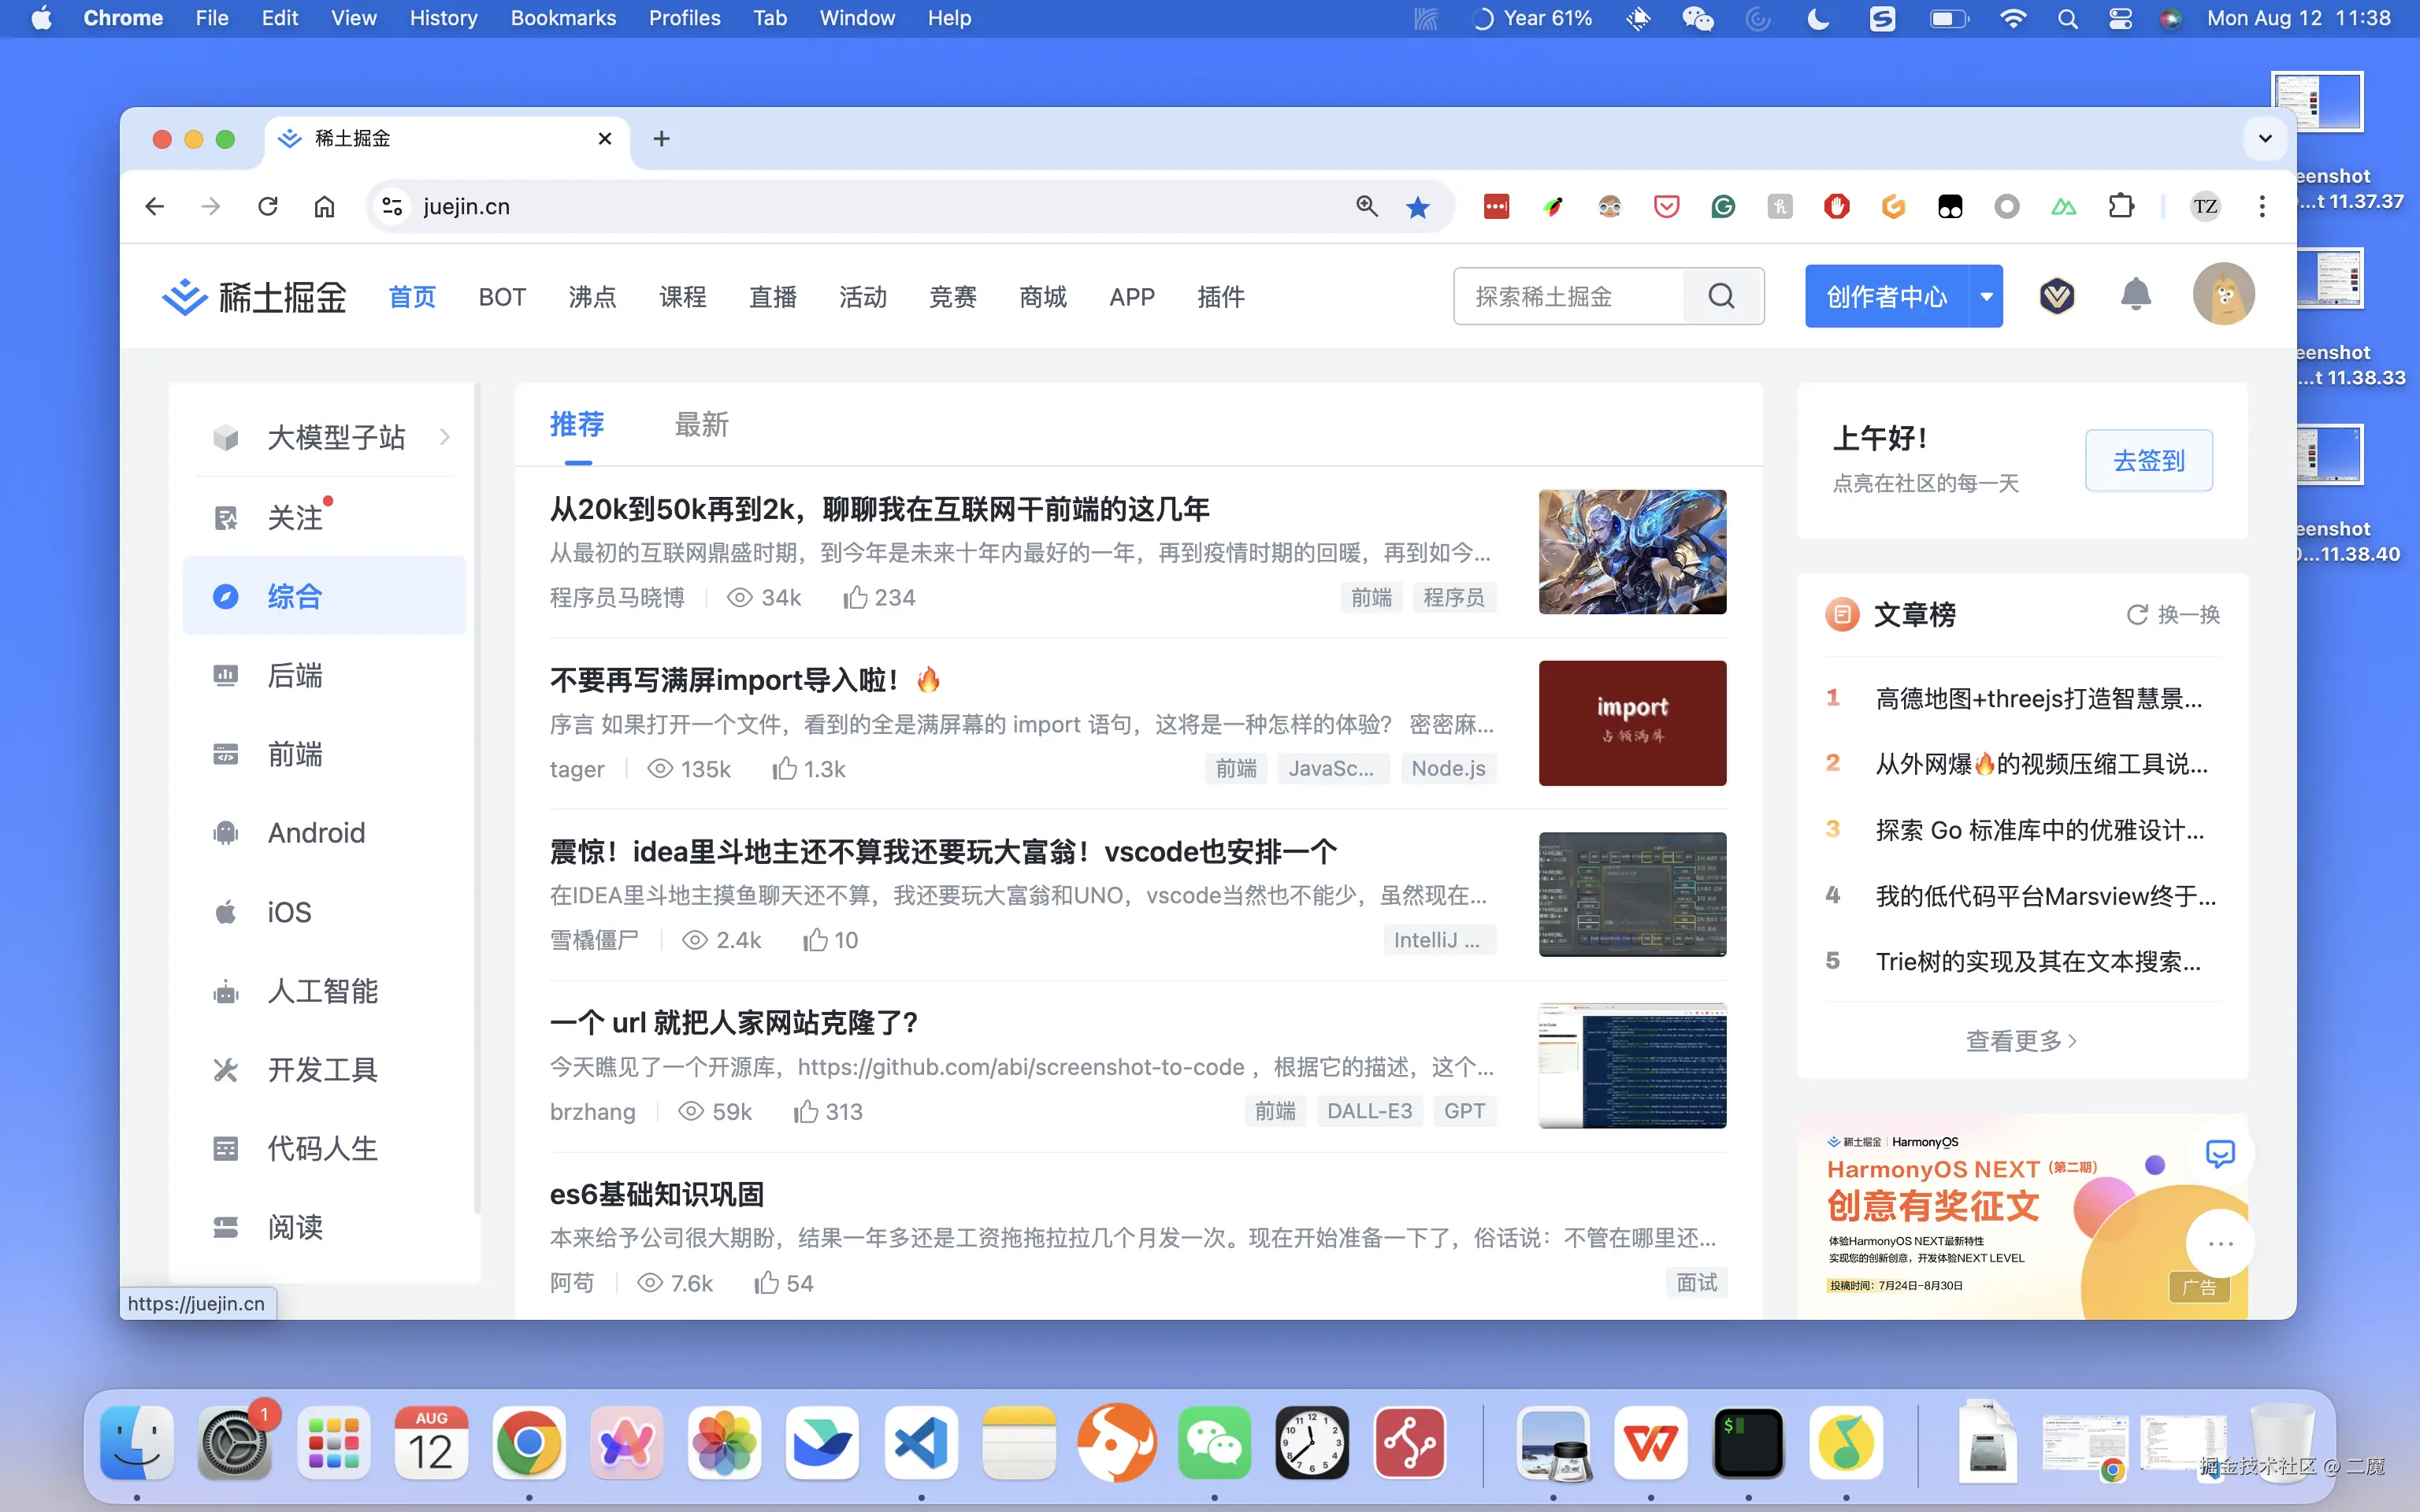
Task: Click Chrome's reload page button
Action: pyautogui.click(x=267, y=206)
